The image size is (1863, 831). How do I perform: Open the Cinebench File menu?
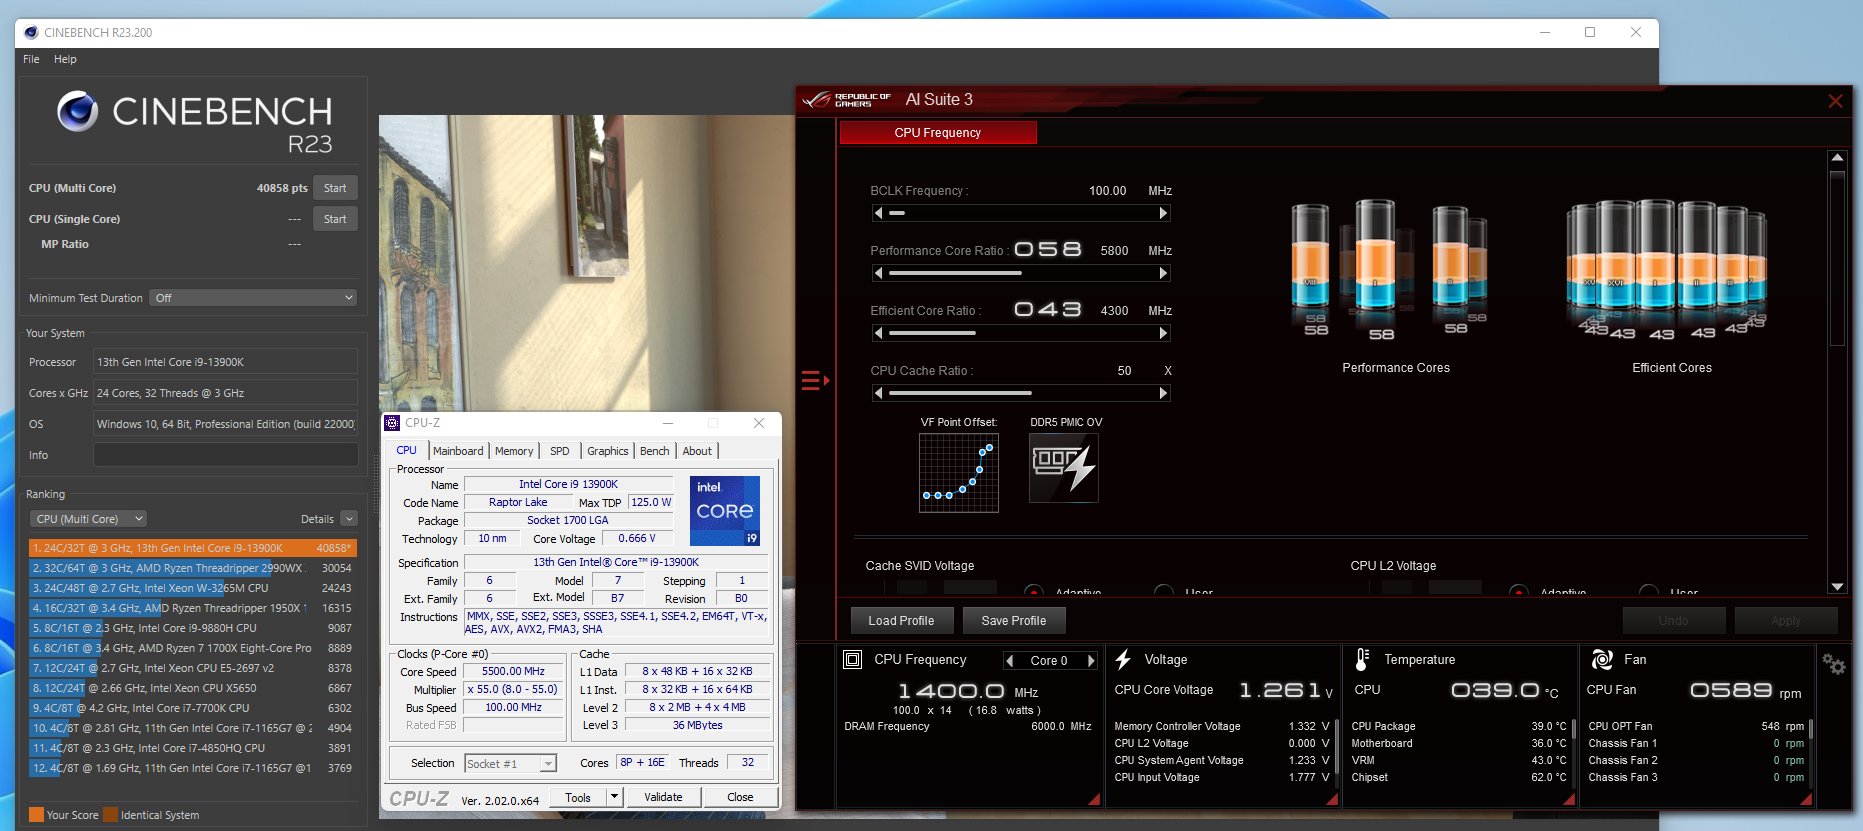click(31, 59)
